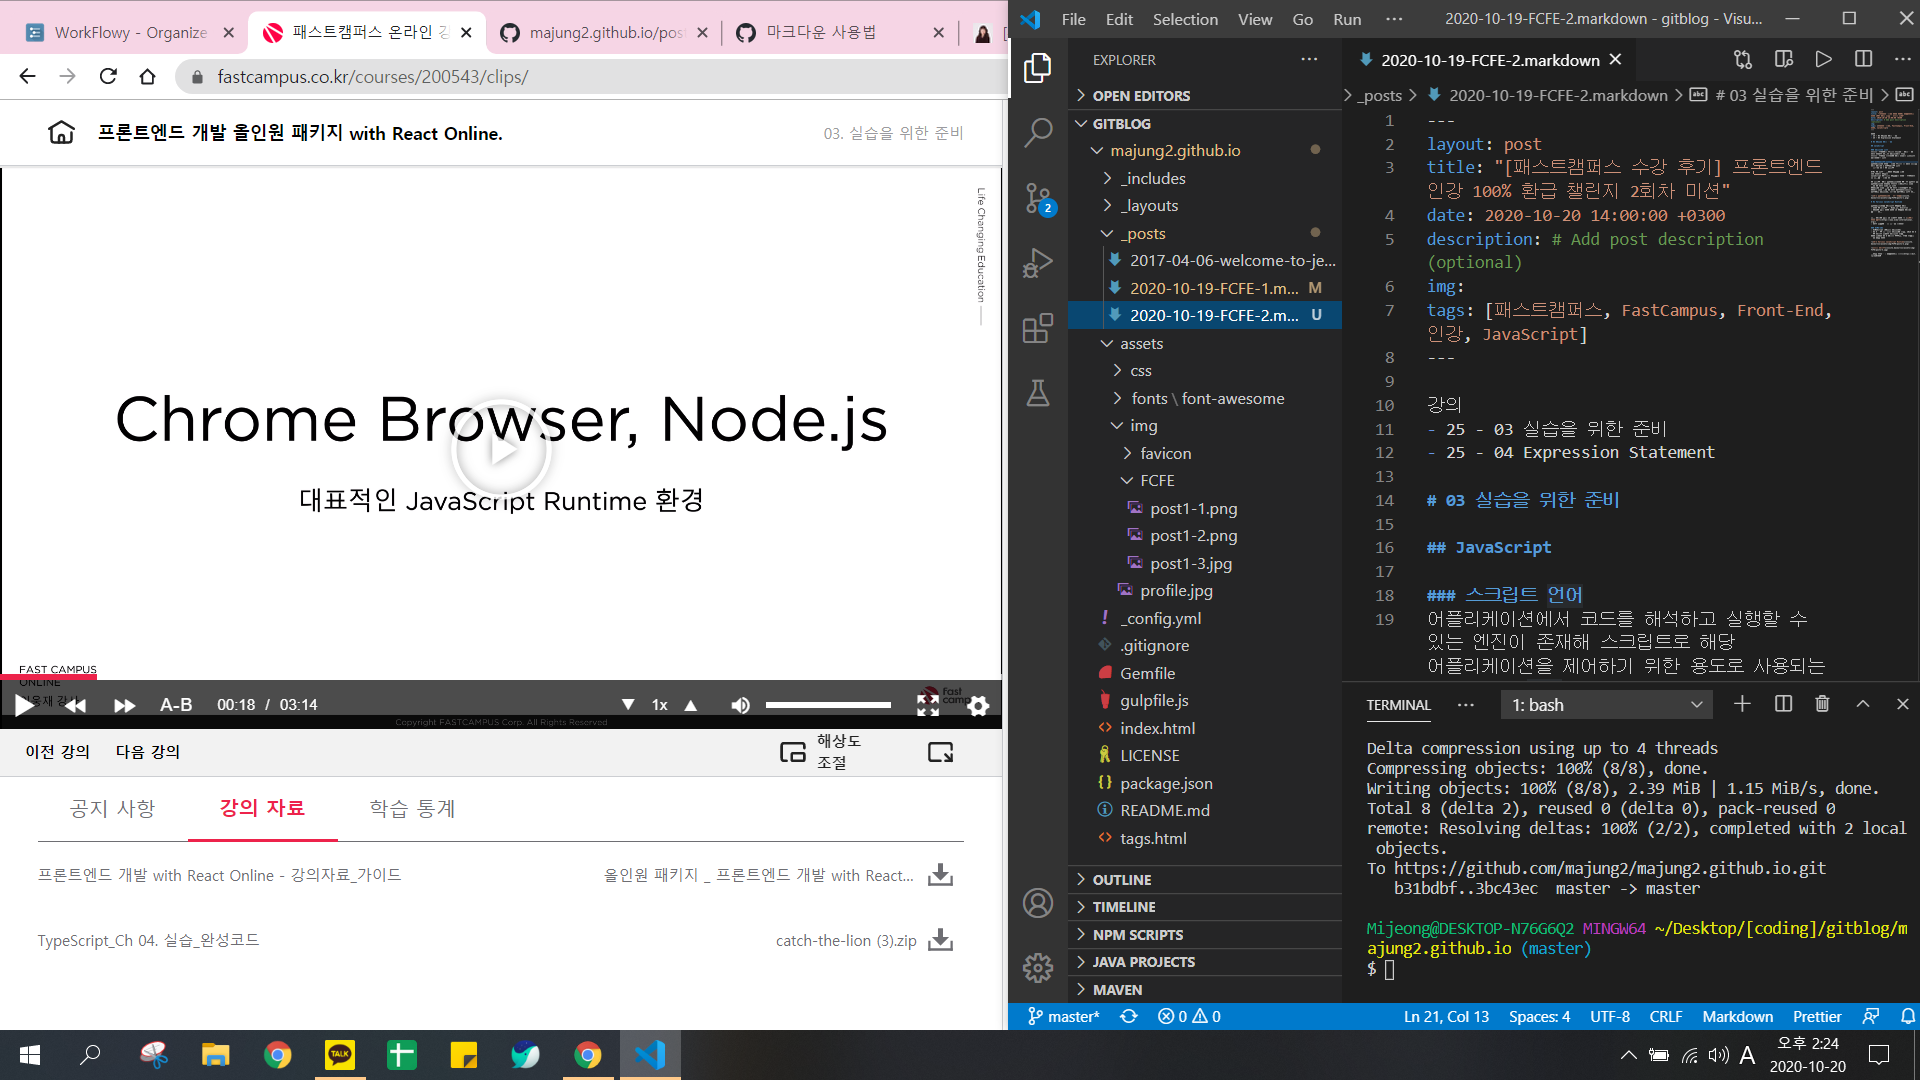Add a new terminal with the plus icon
This screenshot has width=1920, height=1080.
(1742, 704)
